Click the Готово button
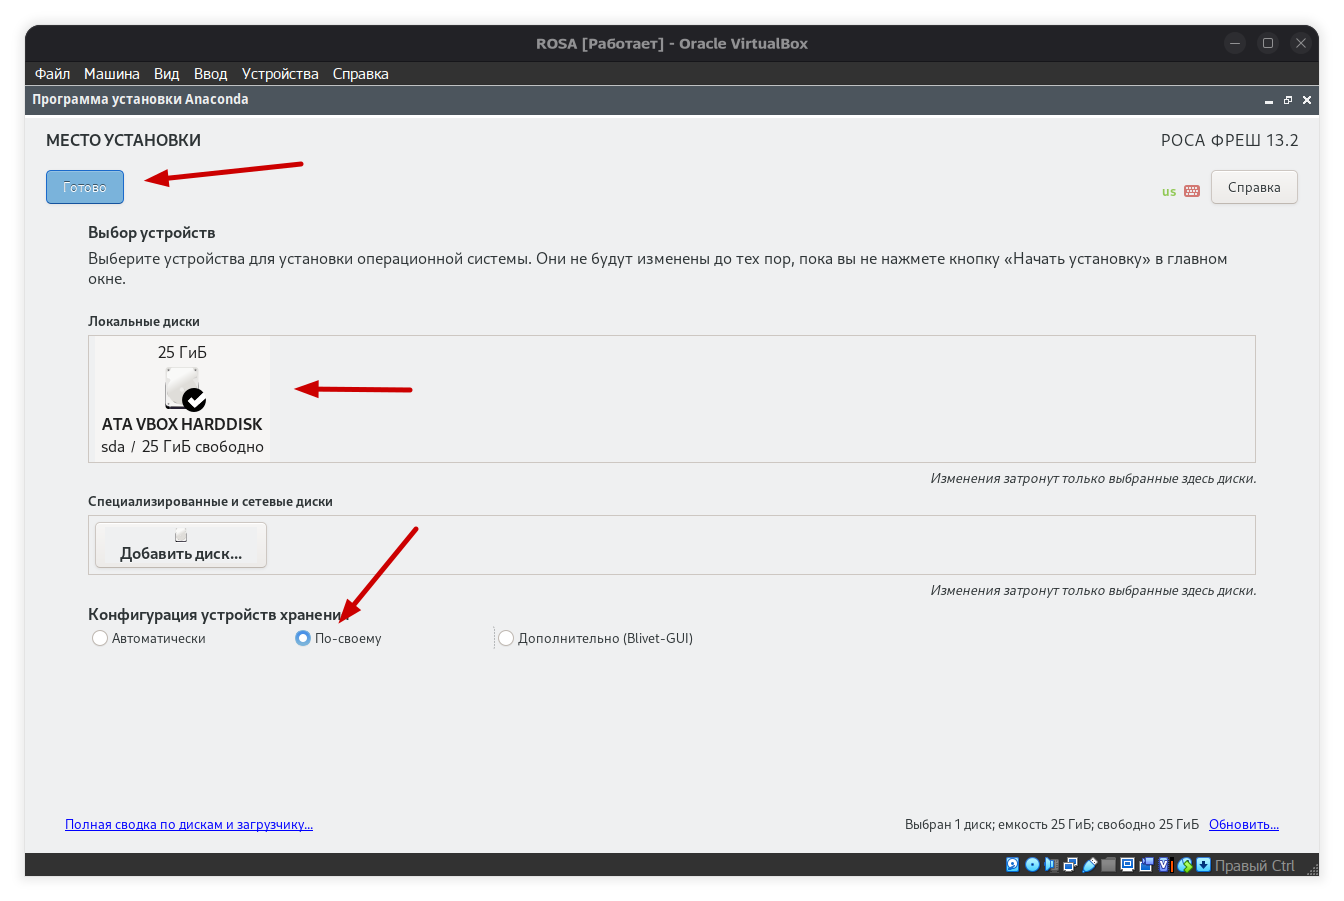 pyautogui.click(x=85, y=187)
